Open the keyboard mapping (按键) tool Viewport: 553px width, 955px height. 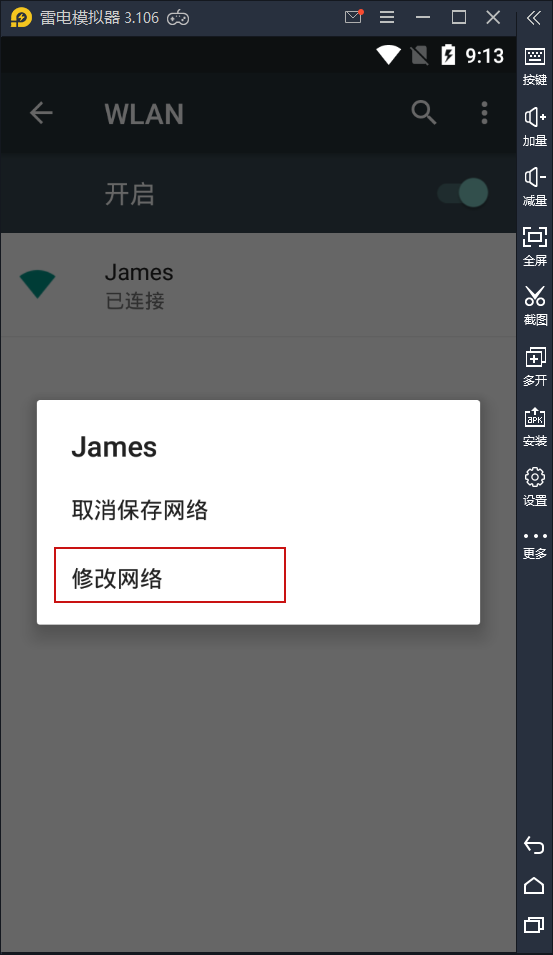click(535, 66)
